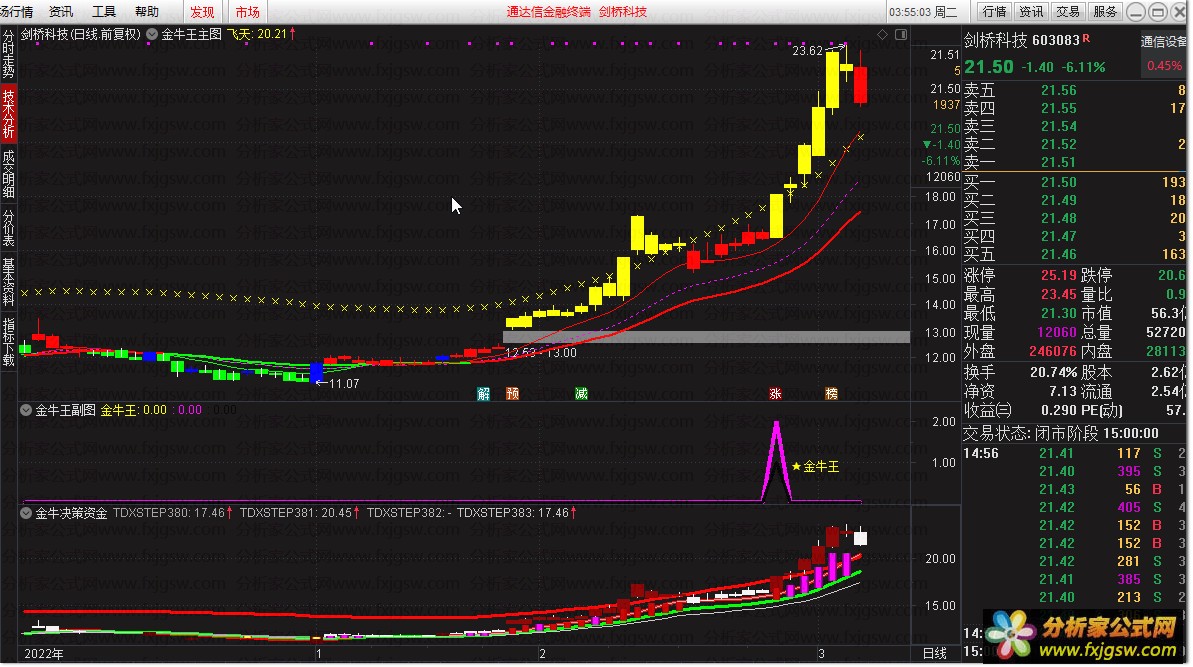Image resolution: width=1193 pixels, height=667 pixels.
Task: Click the 最低 value 21.30
Action: click(1058, 313)
